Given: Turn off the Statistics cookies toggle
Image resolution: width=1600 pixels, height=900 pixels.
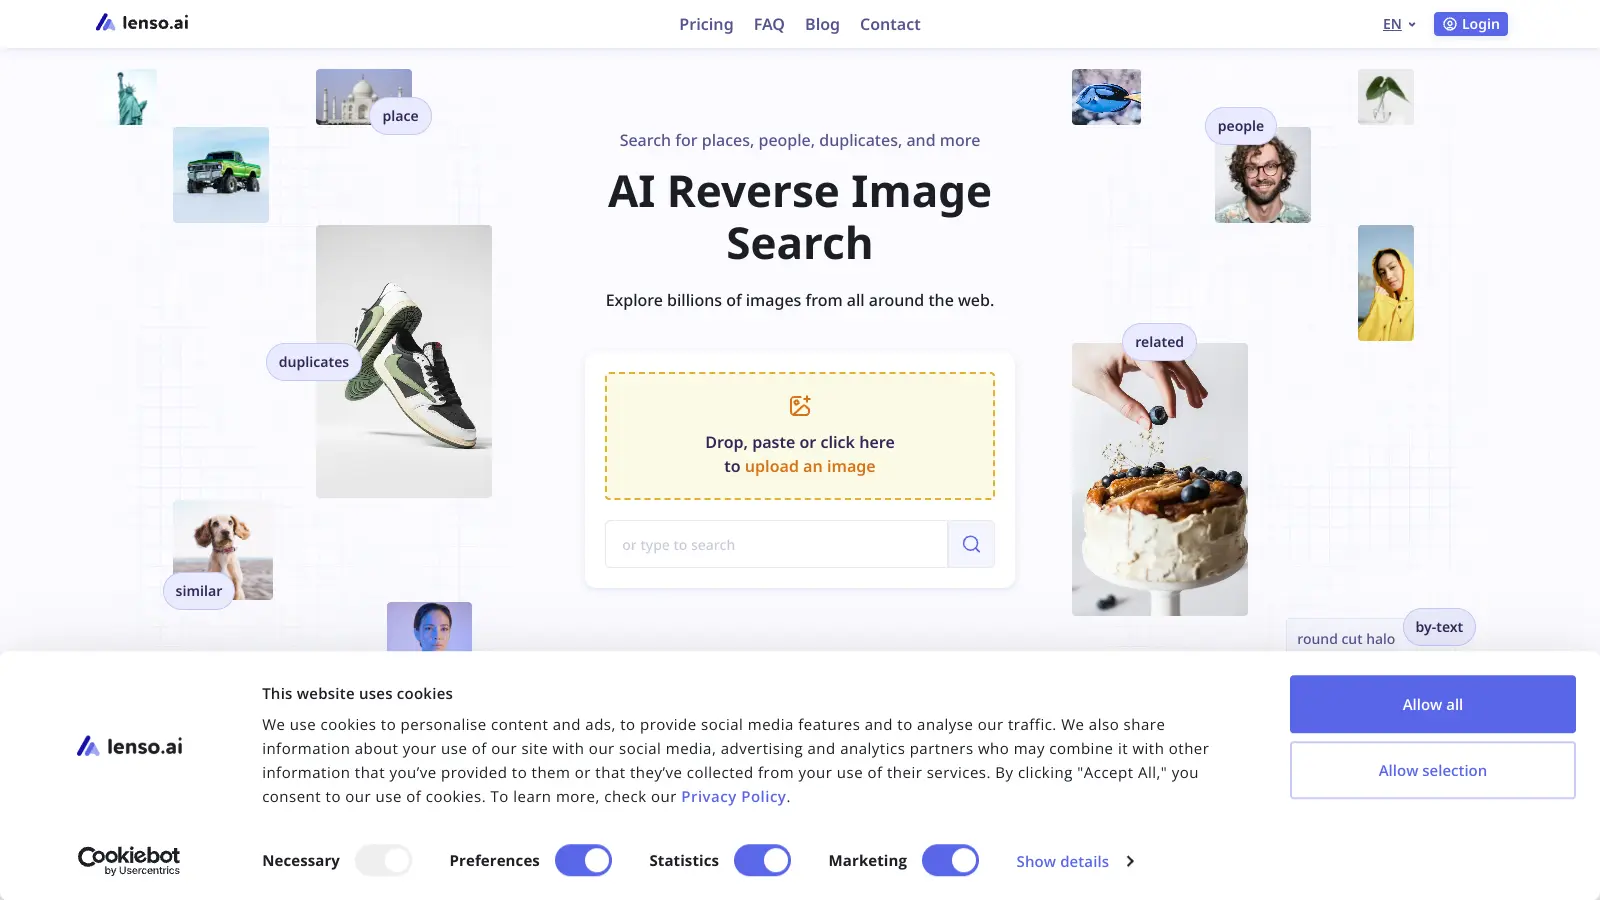Looking at the screenshot, I should [762, 859].
